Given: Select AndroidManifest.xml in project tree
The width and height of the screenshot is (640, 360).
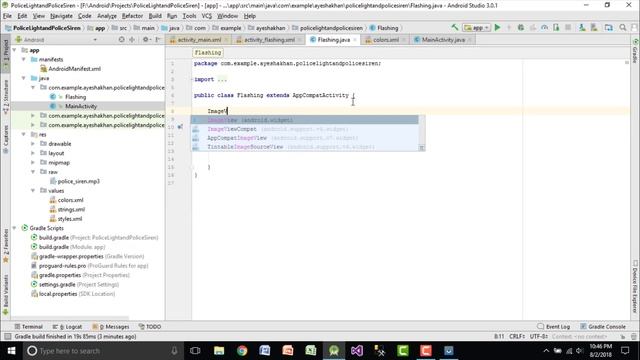Looking at the screenshot, I should tap(74, 69).
